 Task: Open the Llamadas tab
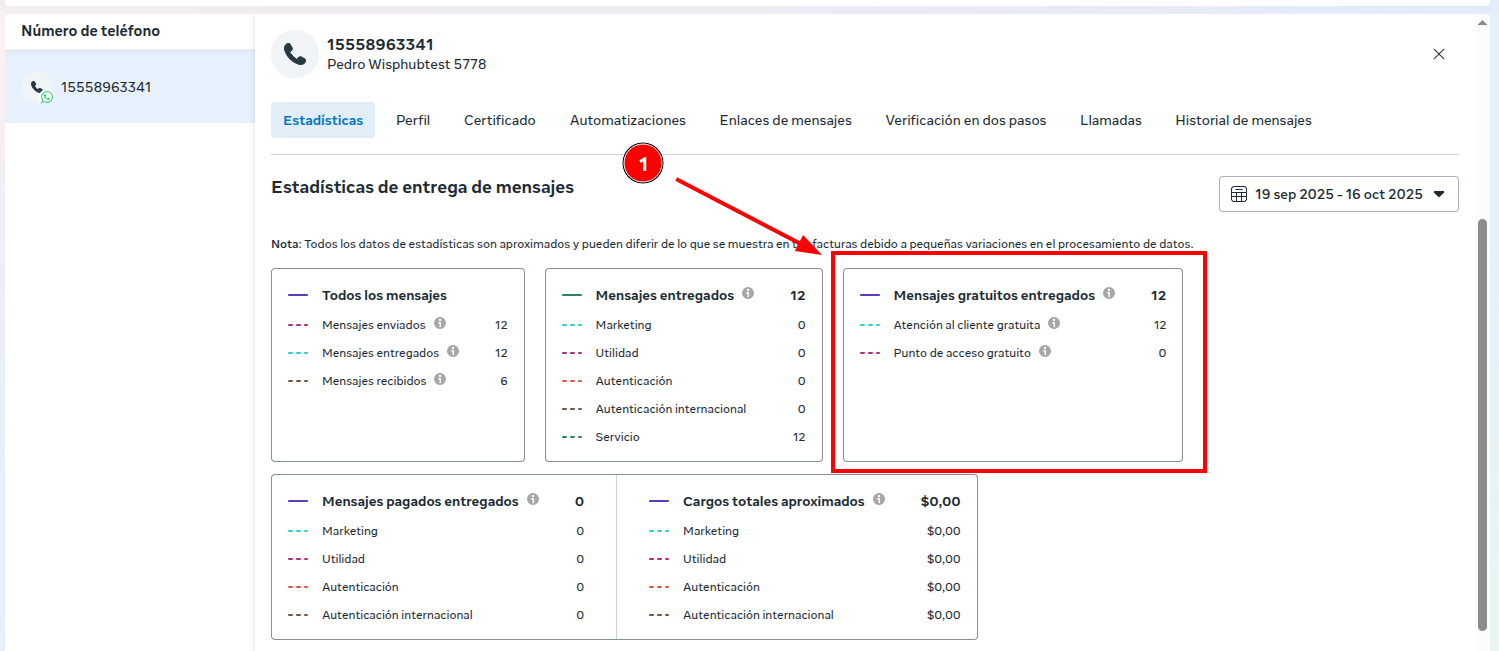tap(1110, 120)
